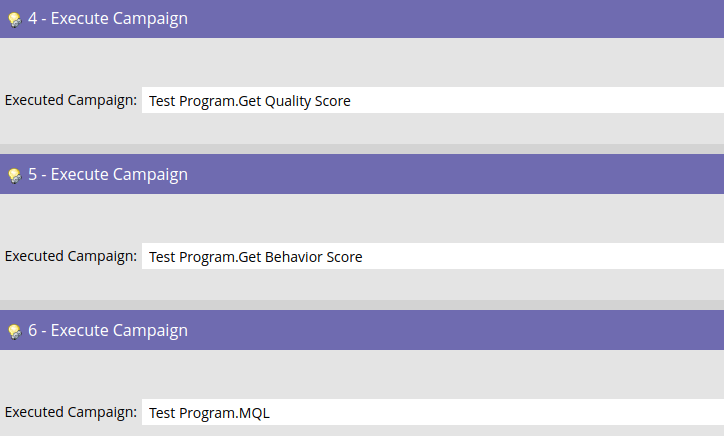This screenshot has width=724, height=436.
Task: Click the Executed Campaign label in step 4
Action: pos(71,100)
